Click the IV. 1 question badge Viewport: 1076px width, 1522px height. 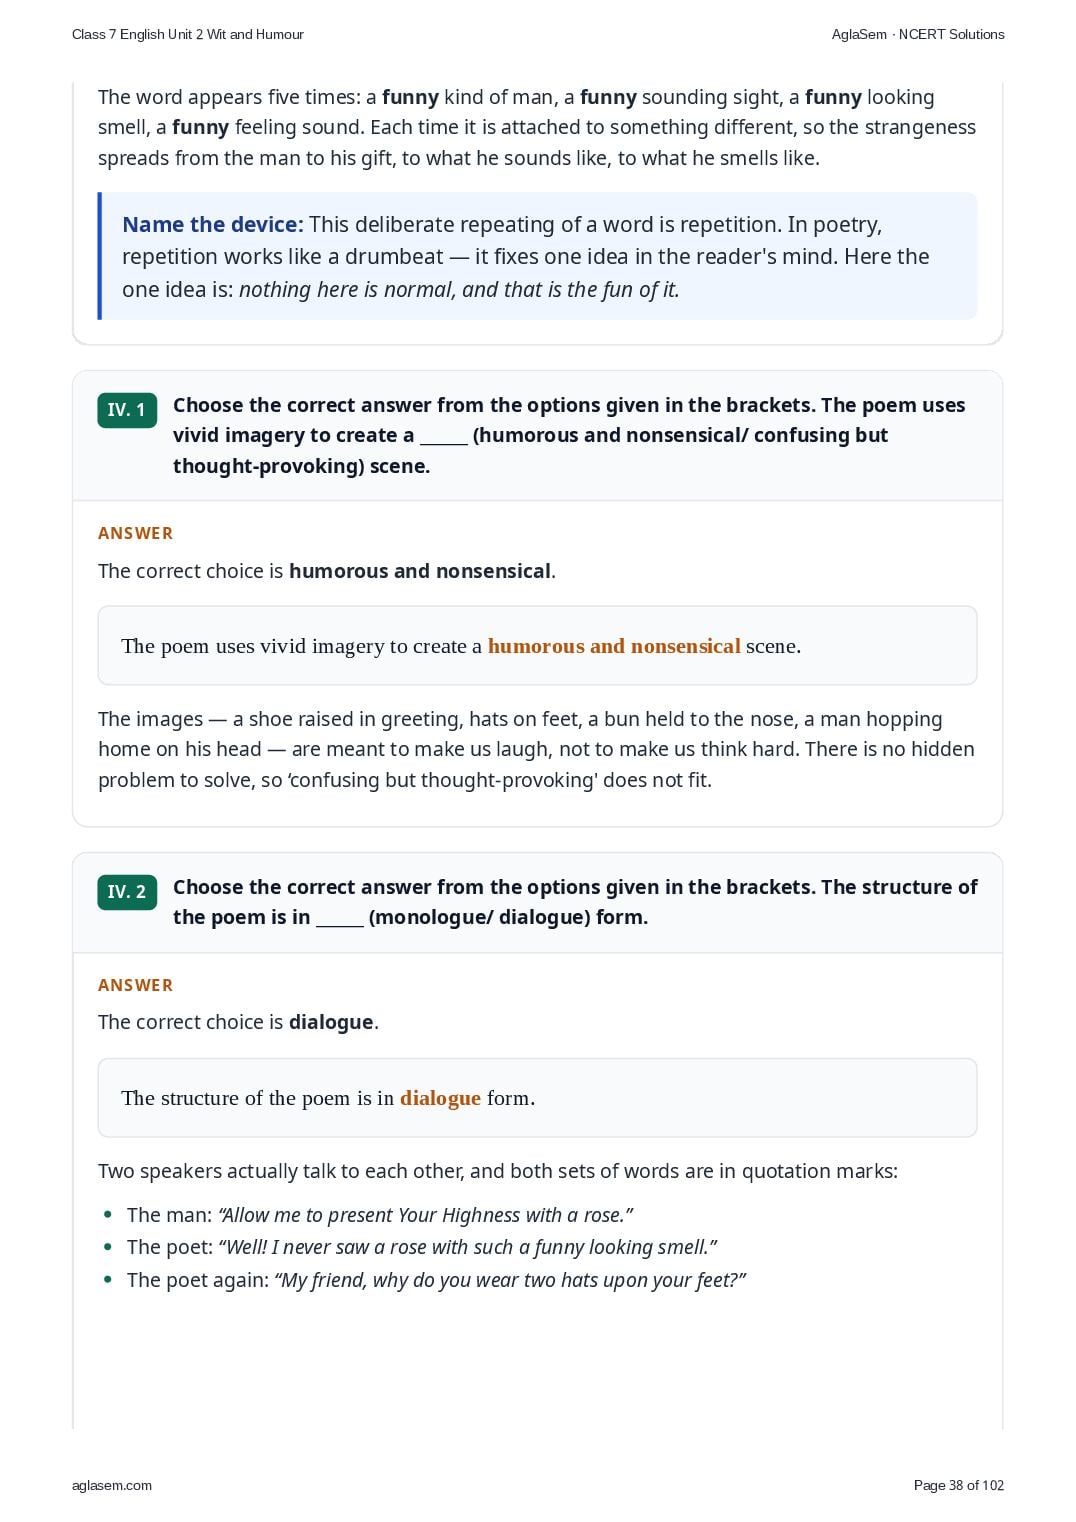pos(127,410)
